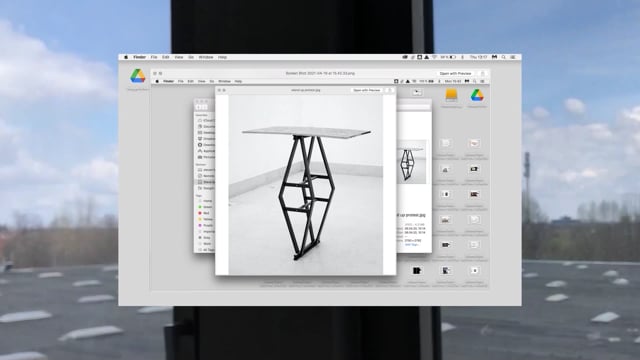Click the up protest.jpg file name in preview pane
The width and height of the screenshot is (640, 360).
tap(411, 215)
